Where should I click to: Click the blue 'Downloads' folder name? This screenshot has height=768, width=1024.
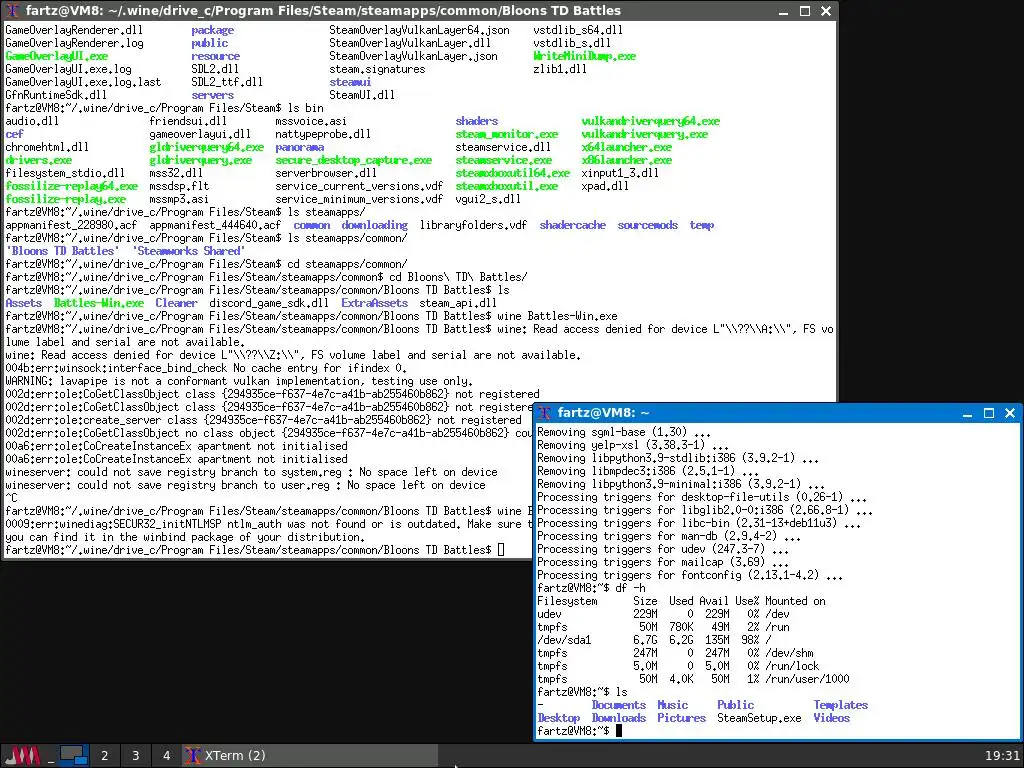pos(618,718)
